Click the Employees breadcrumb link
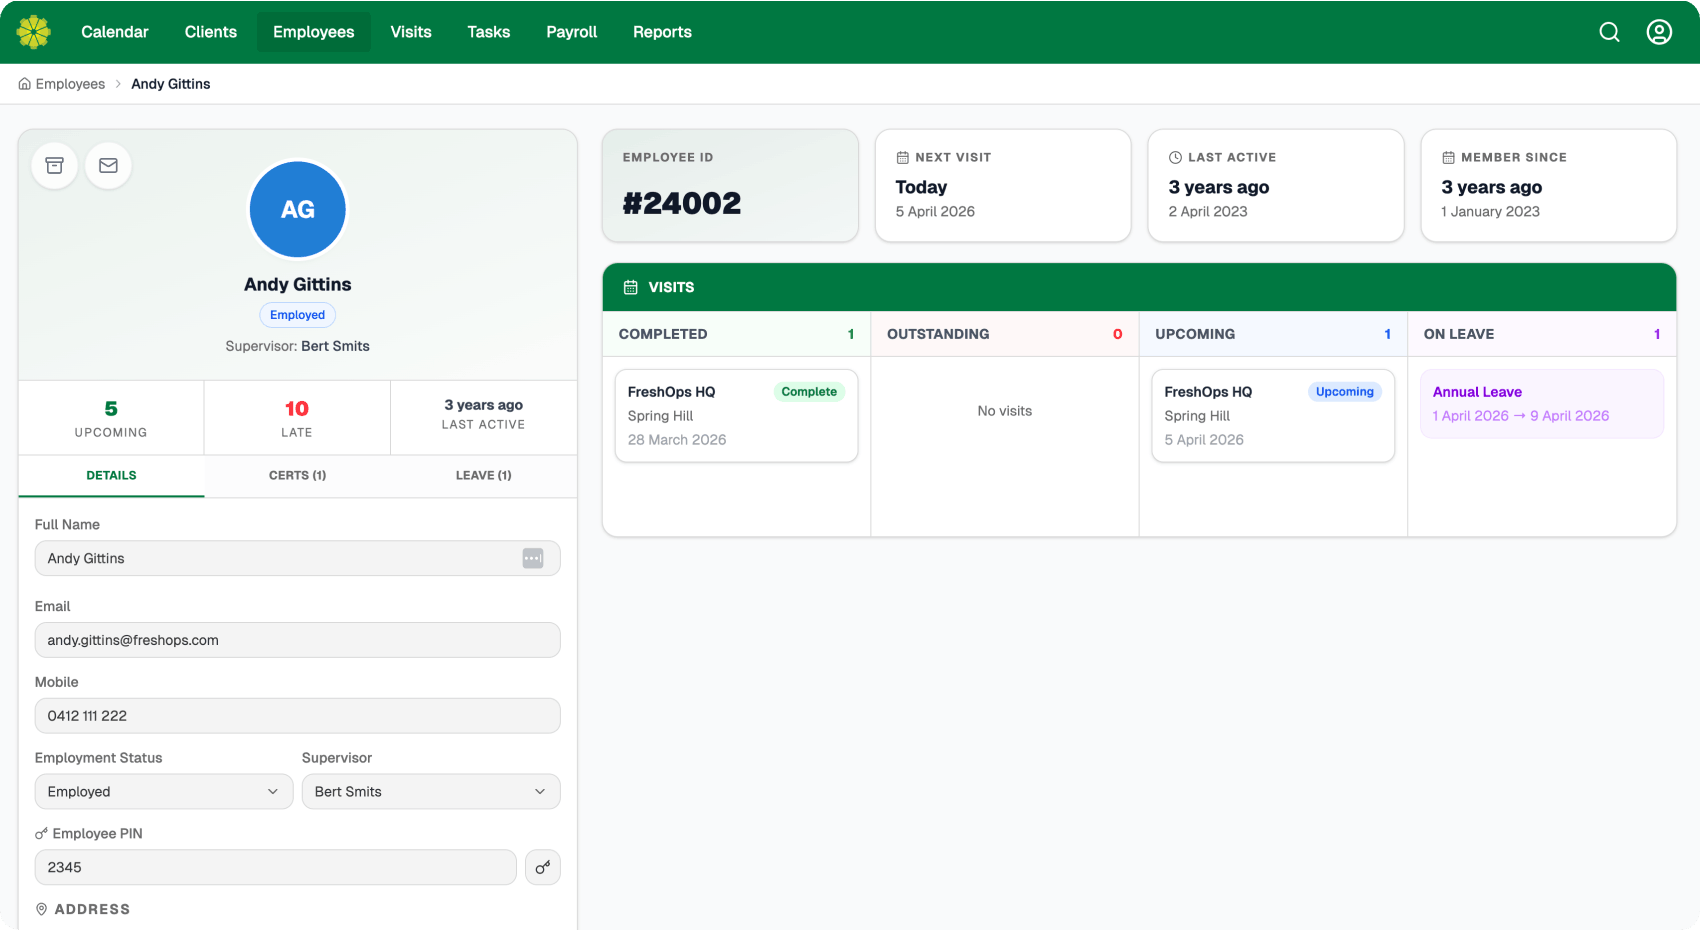1700x930 pixels. coord(70,83)
